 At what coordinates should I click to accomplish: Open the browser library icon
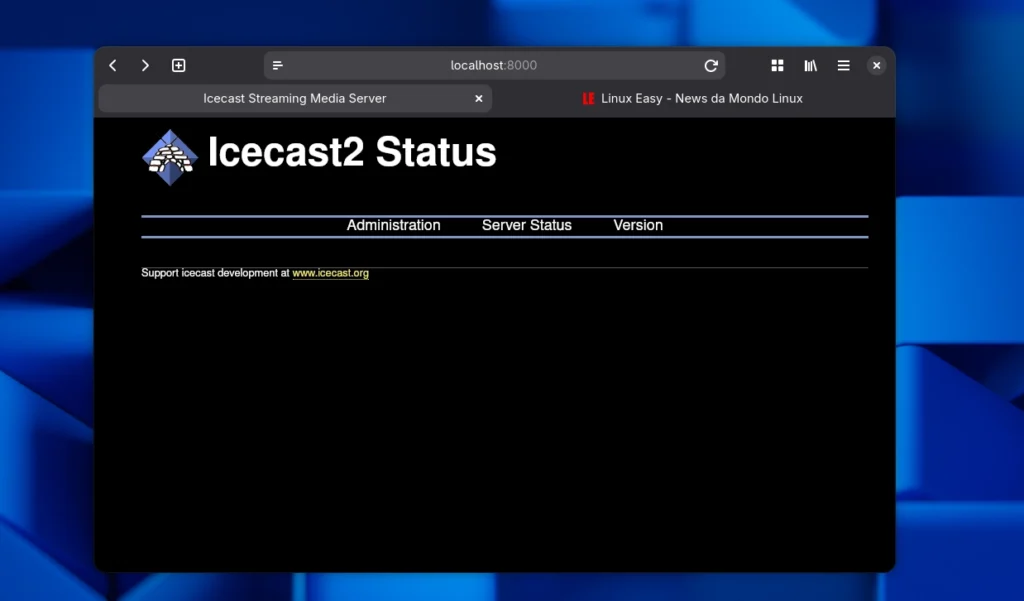[810, 65]
